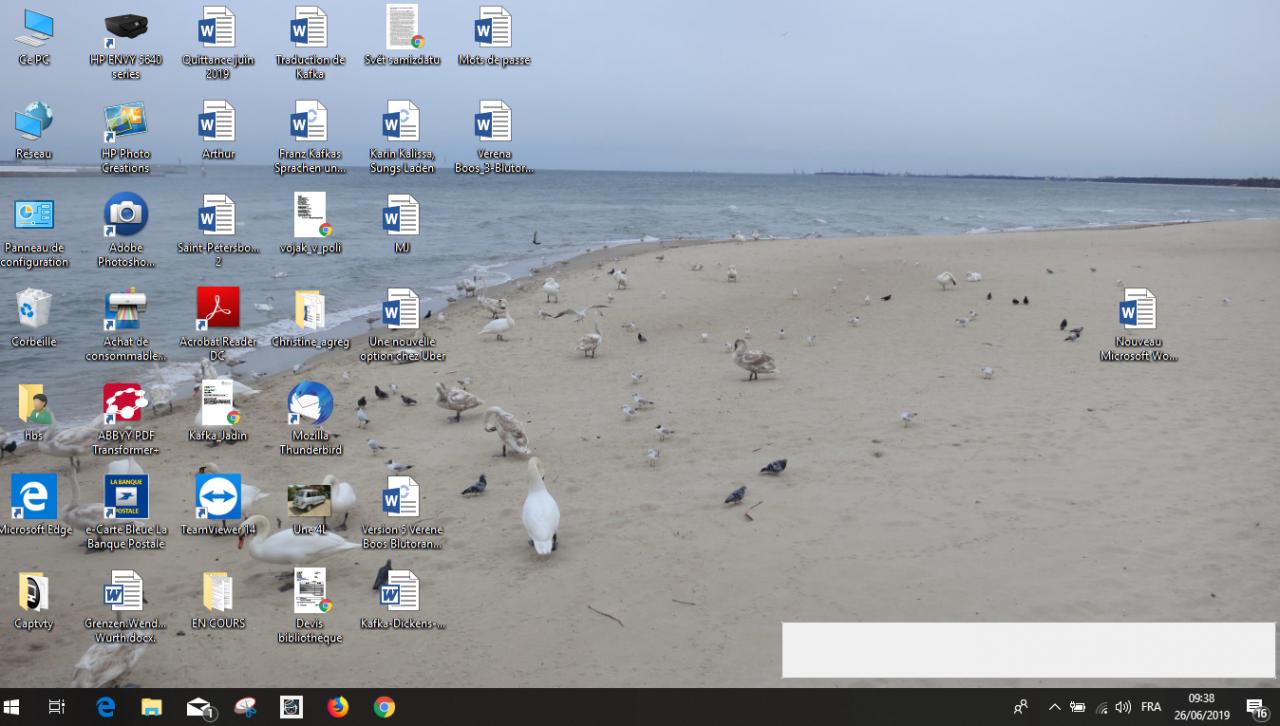Viewport: 1280px width, 726px height.
Task: Select the Version 5 Verene Boos document
Action: [402, 514]
